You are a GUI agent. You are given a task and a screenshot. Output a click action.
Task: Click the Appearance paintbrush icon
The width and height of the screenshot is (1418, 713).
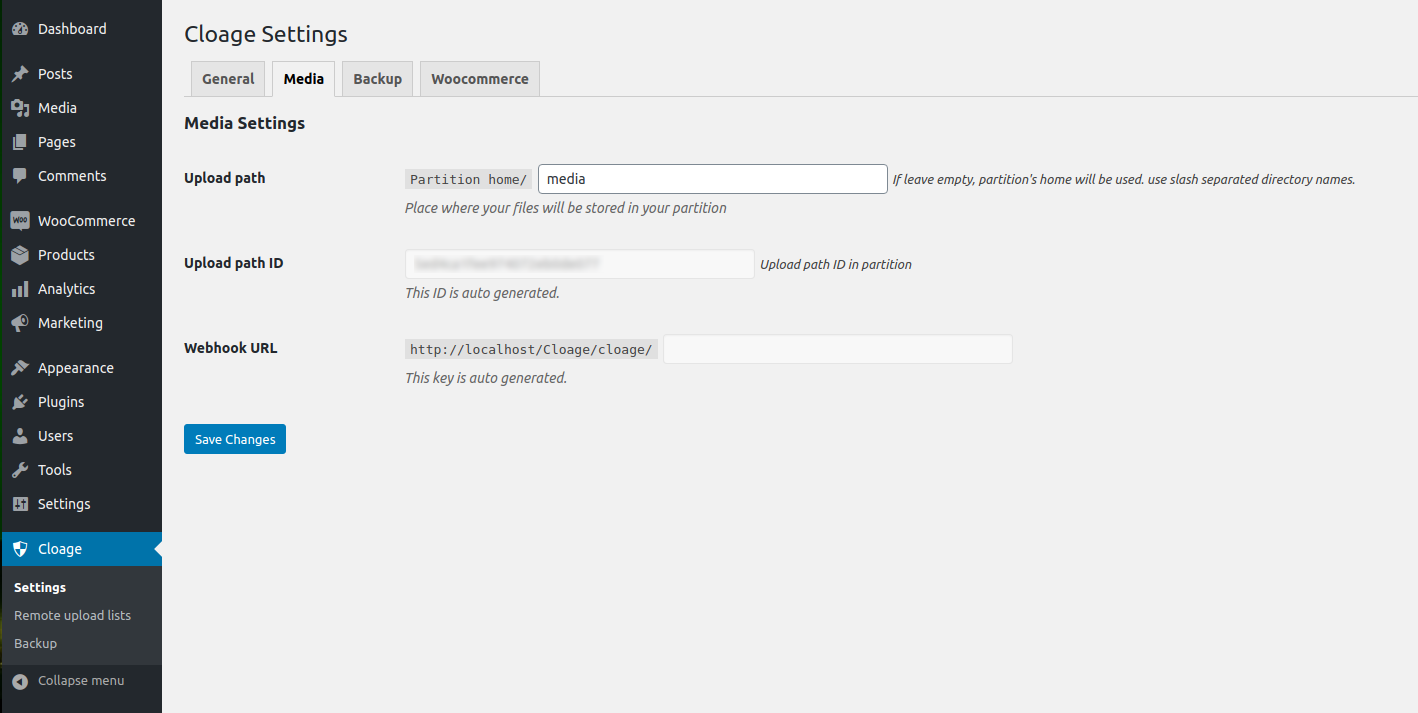[x=20, y=368]
